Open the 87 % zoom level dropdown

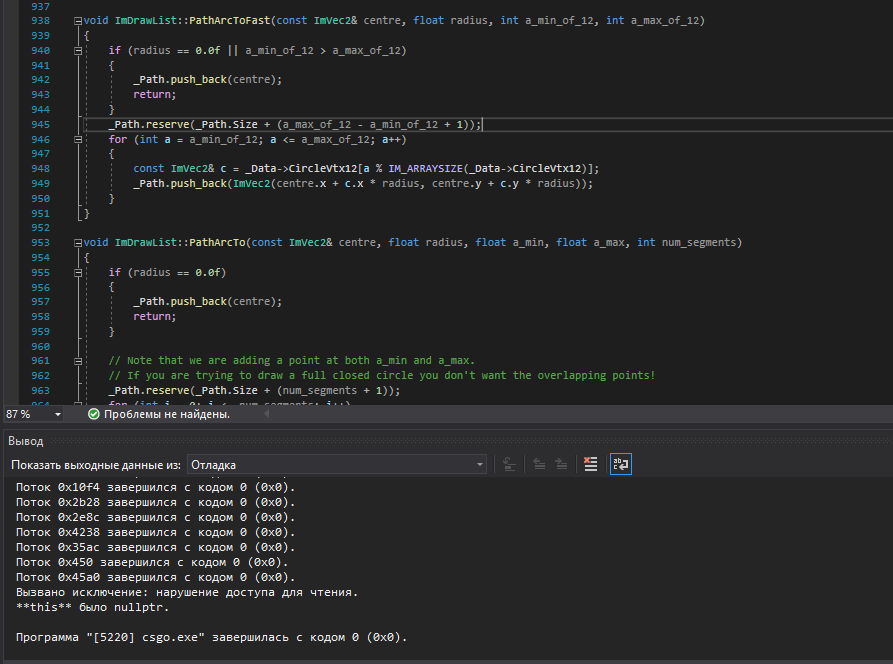click(x=34, y=414)
